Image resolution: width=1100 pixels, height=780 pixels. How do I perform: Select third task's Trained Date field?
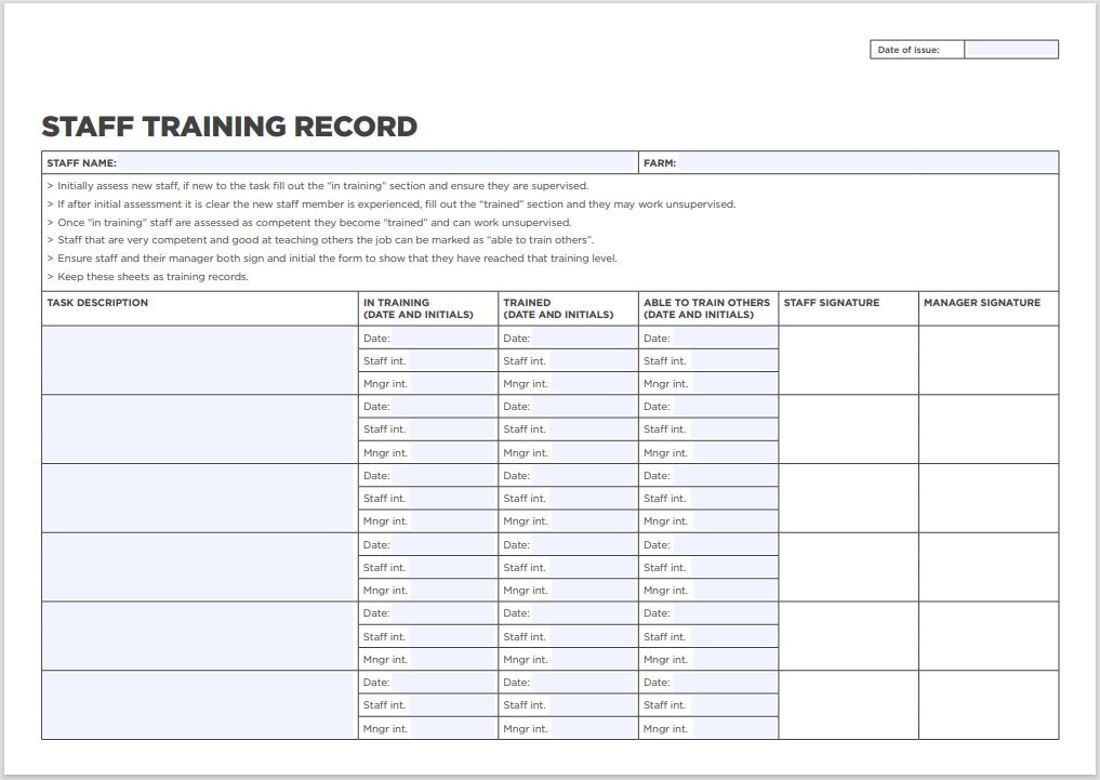click(584, 476)
